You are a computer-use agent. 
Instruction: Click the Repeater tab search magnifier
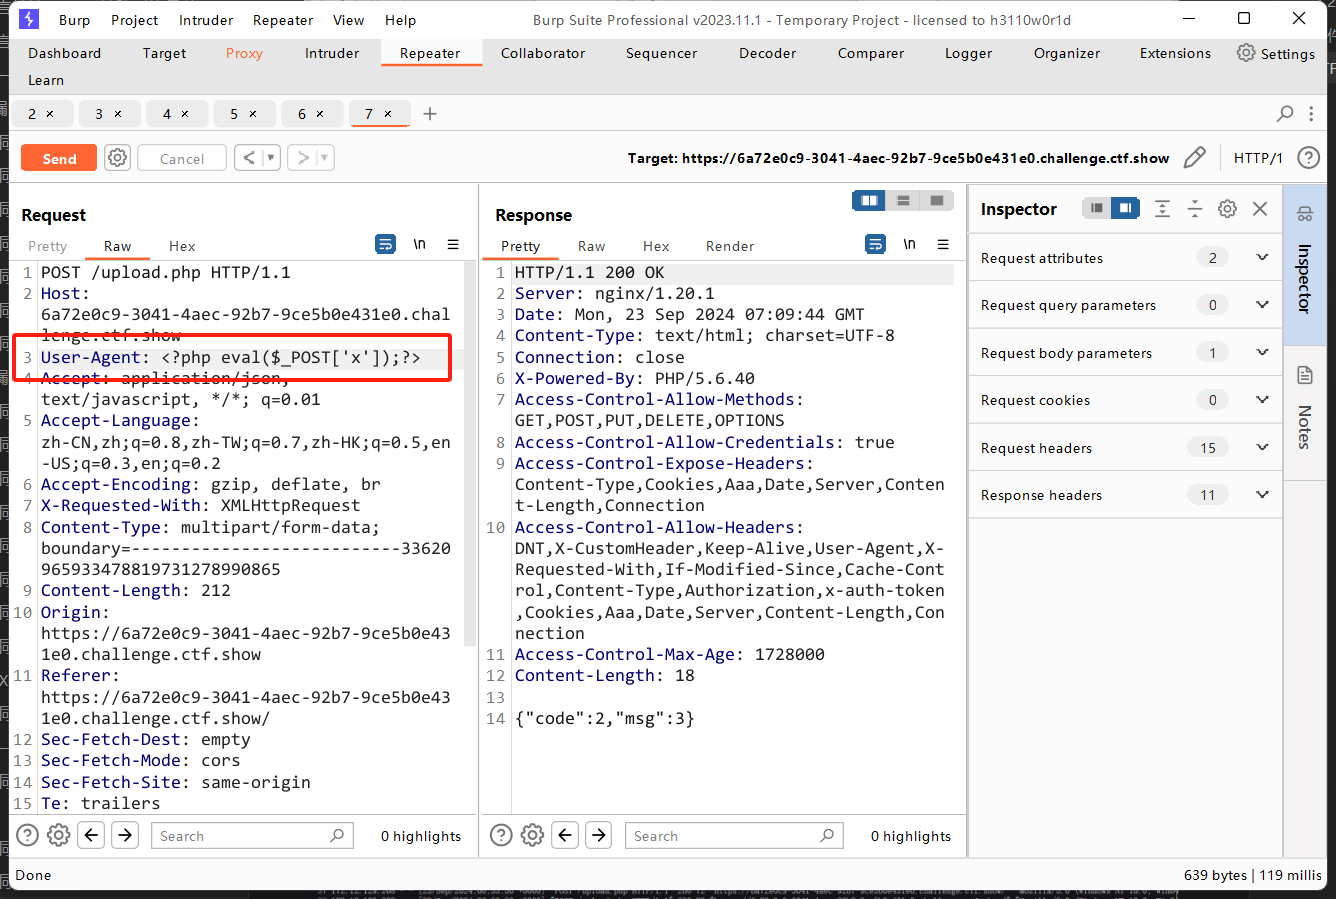point(1285,113)
